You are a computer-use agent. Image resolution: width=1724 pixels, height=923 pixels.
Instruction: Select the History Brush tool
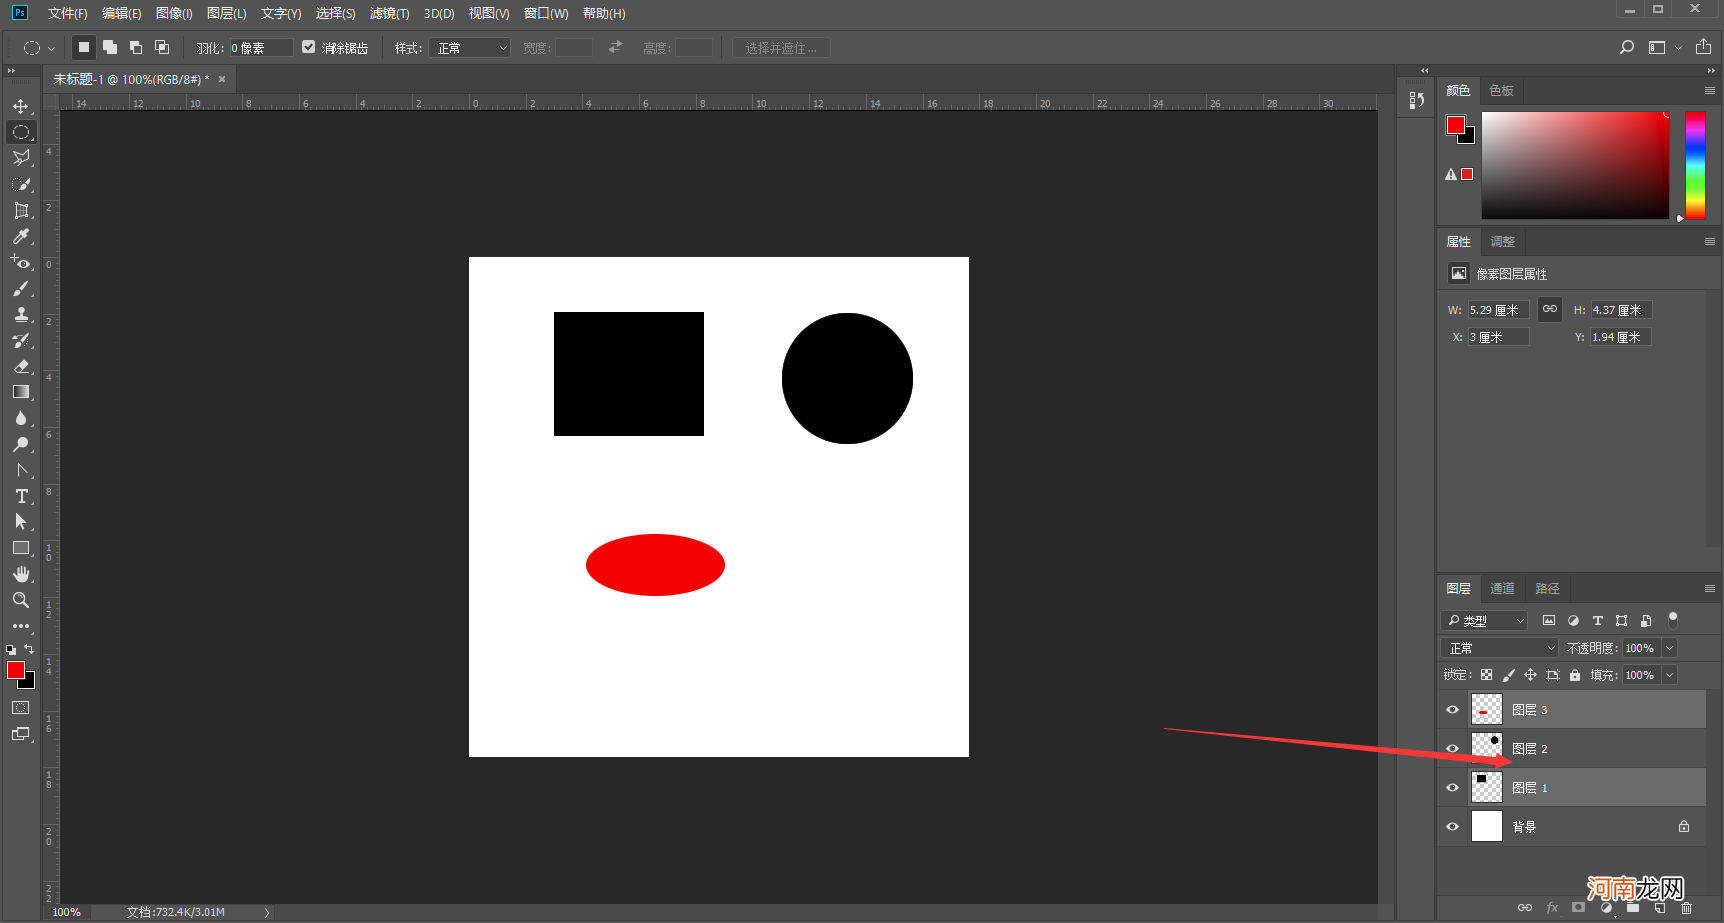(x=21, y=340)
